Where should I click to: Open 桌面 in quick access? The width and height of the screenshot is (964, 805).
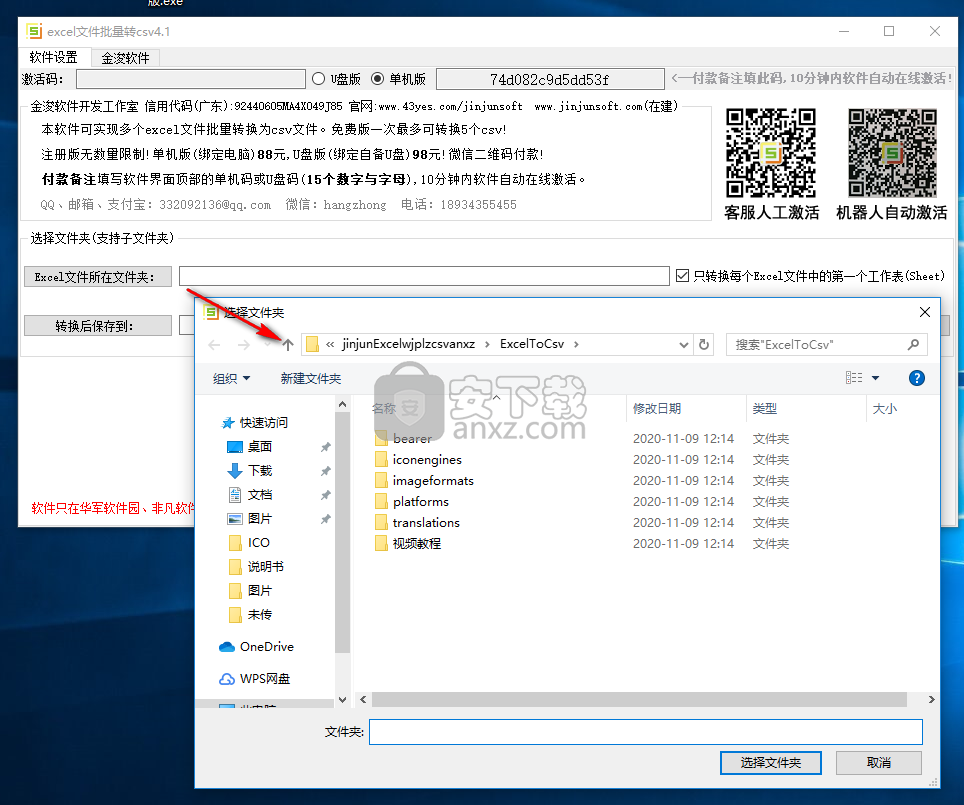pos(259,446)
